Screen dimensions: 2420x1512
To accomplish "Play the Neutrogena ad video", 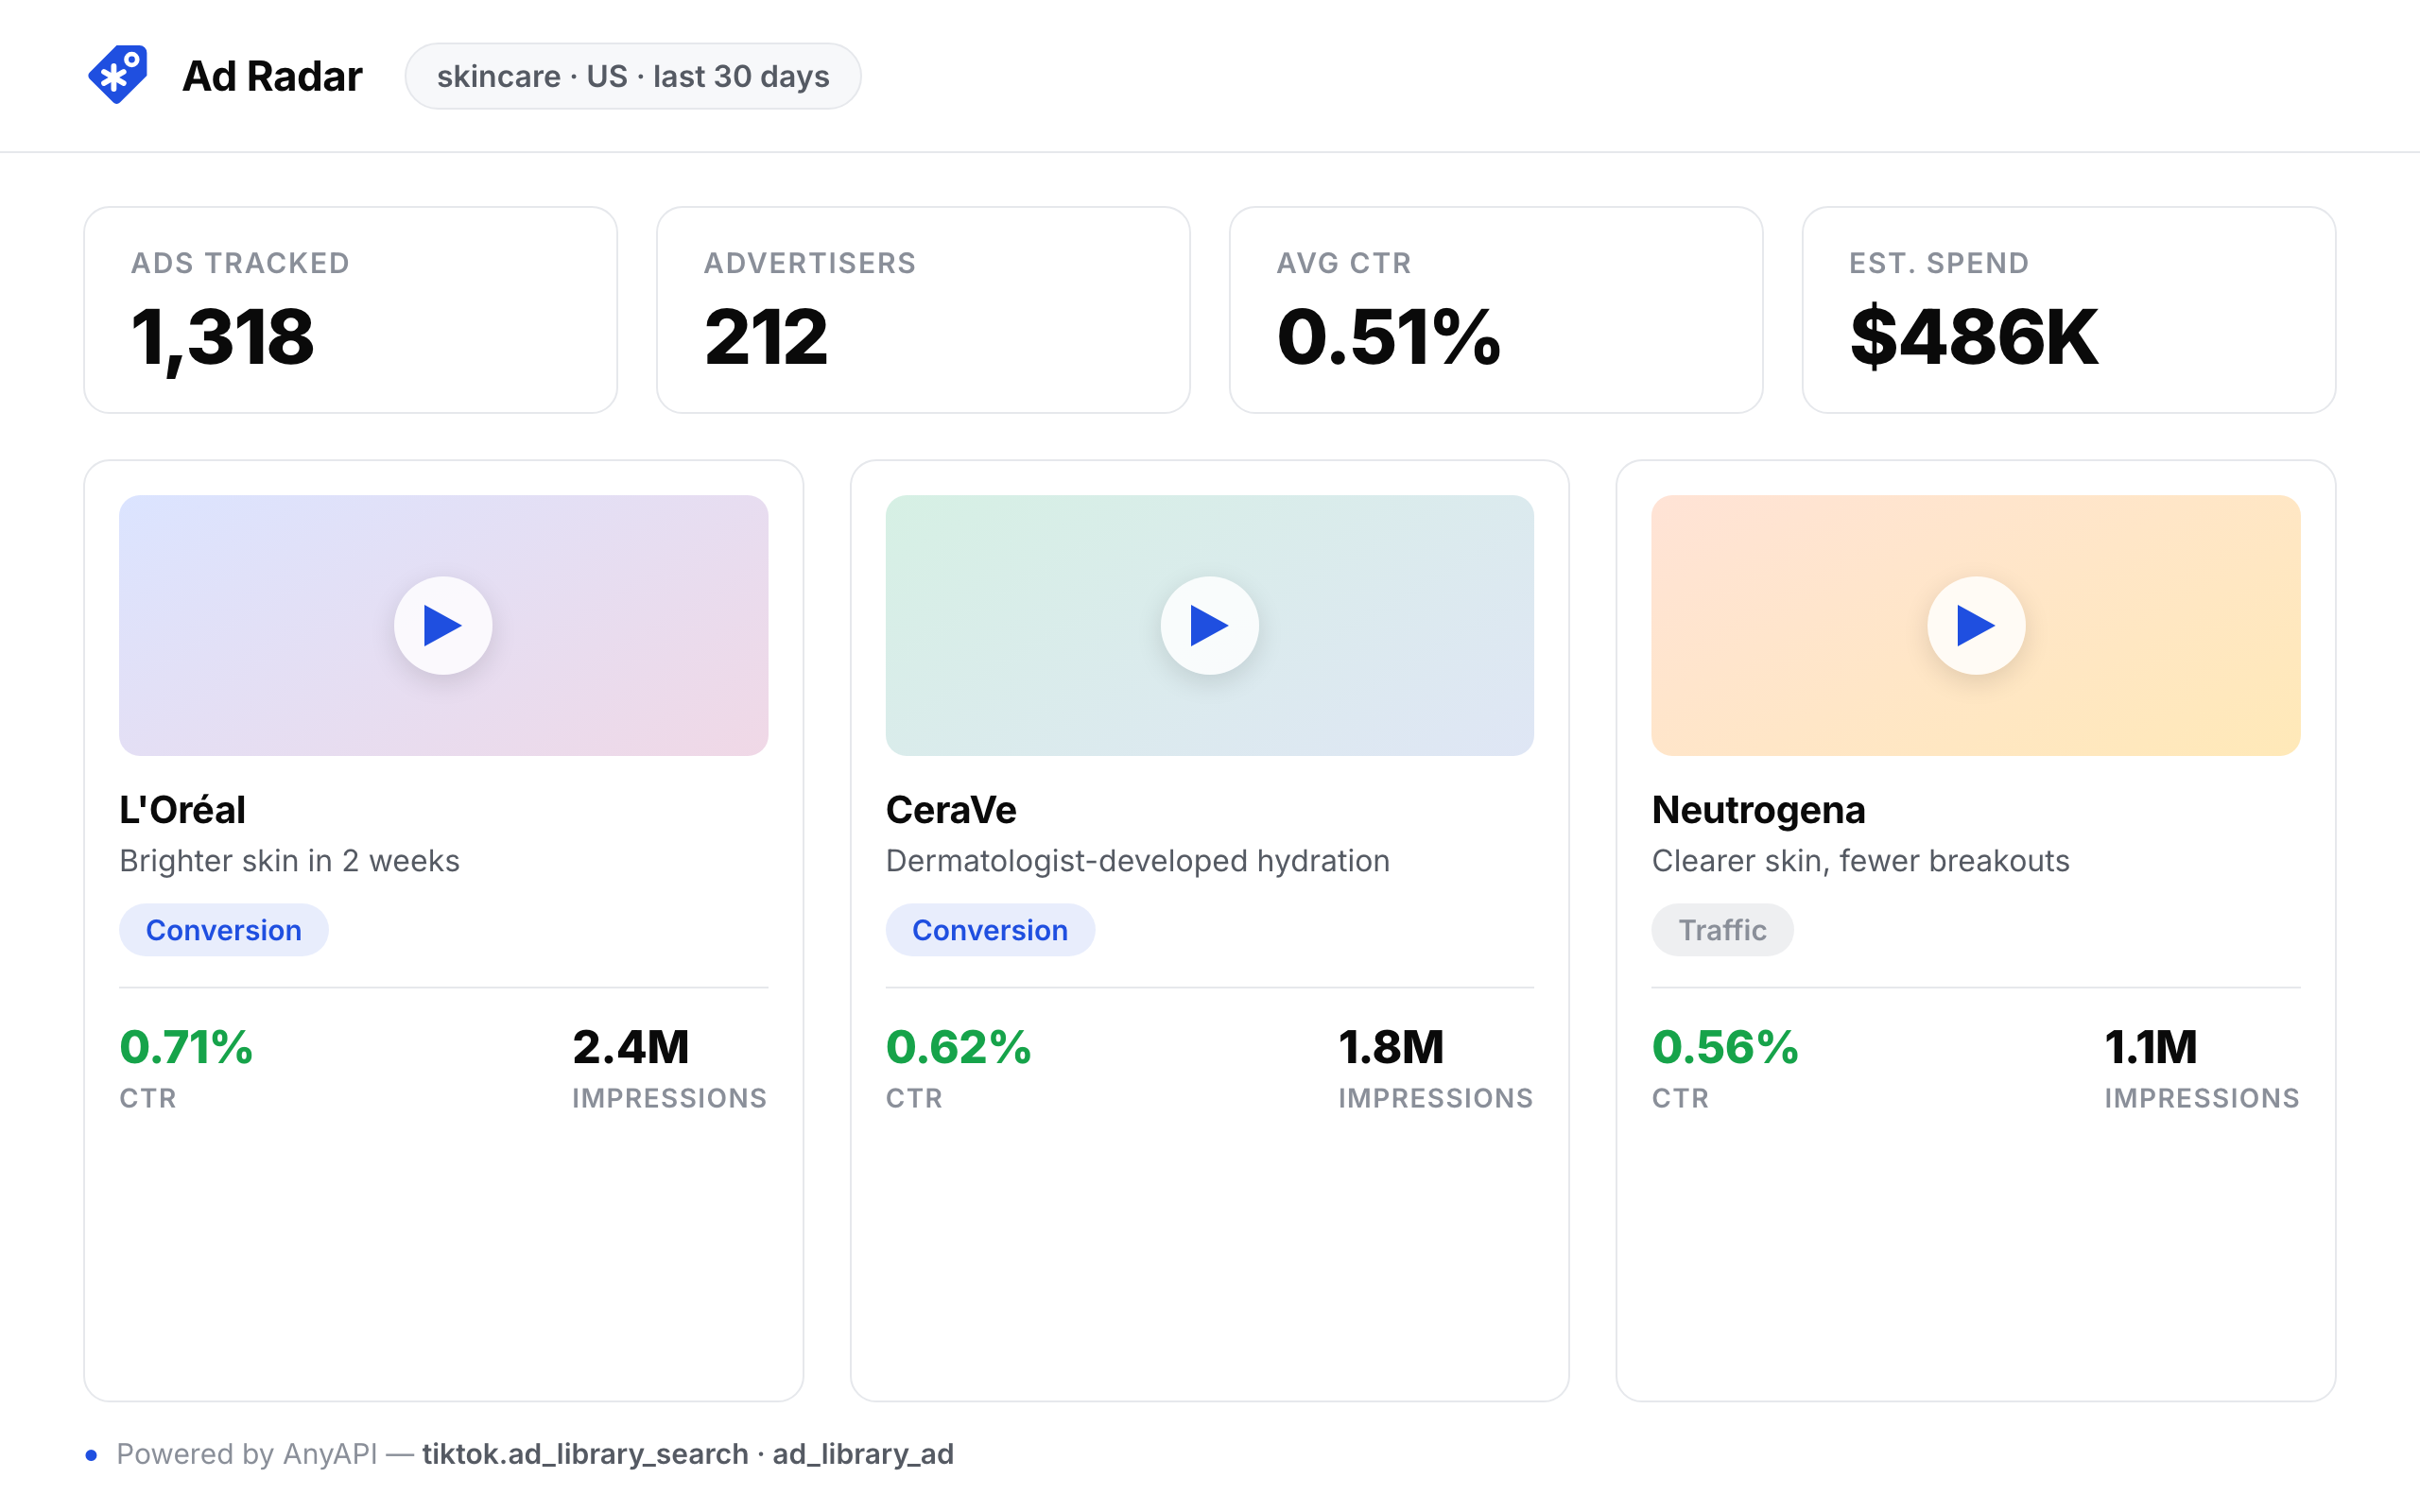I will click(1975, 626).
